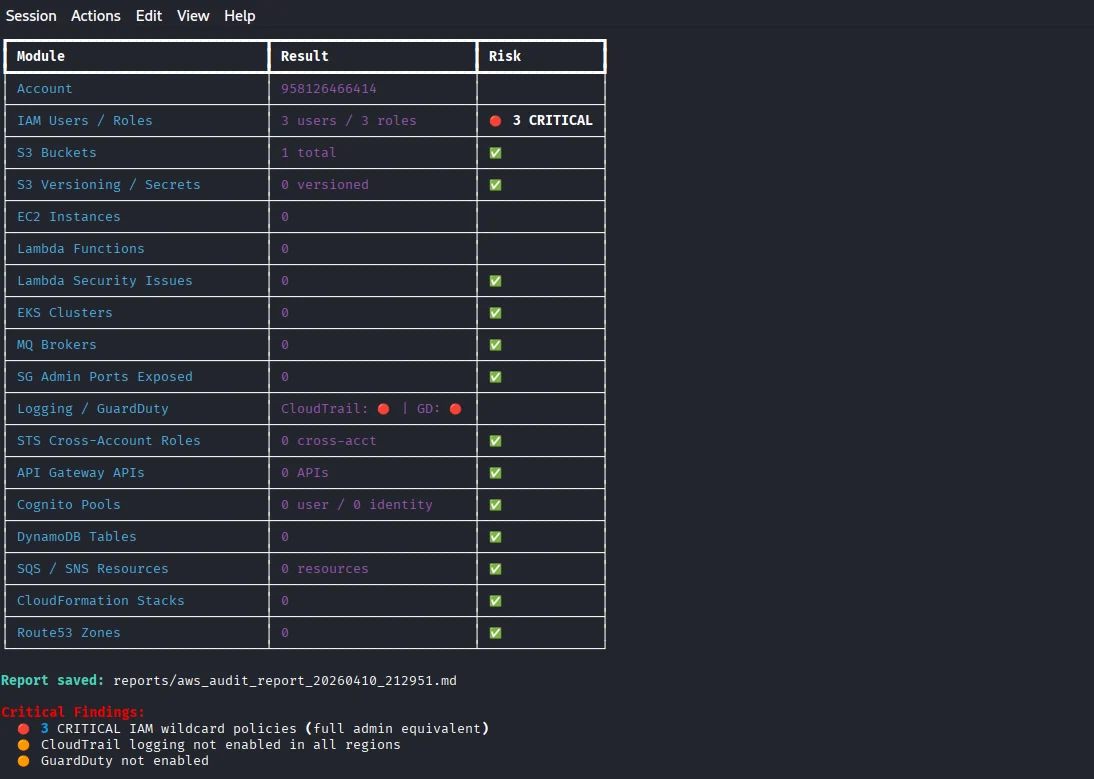Open the Session menu

(x=31, y=15)
